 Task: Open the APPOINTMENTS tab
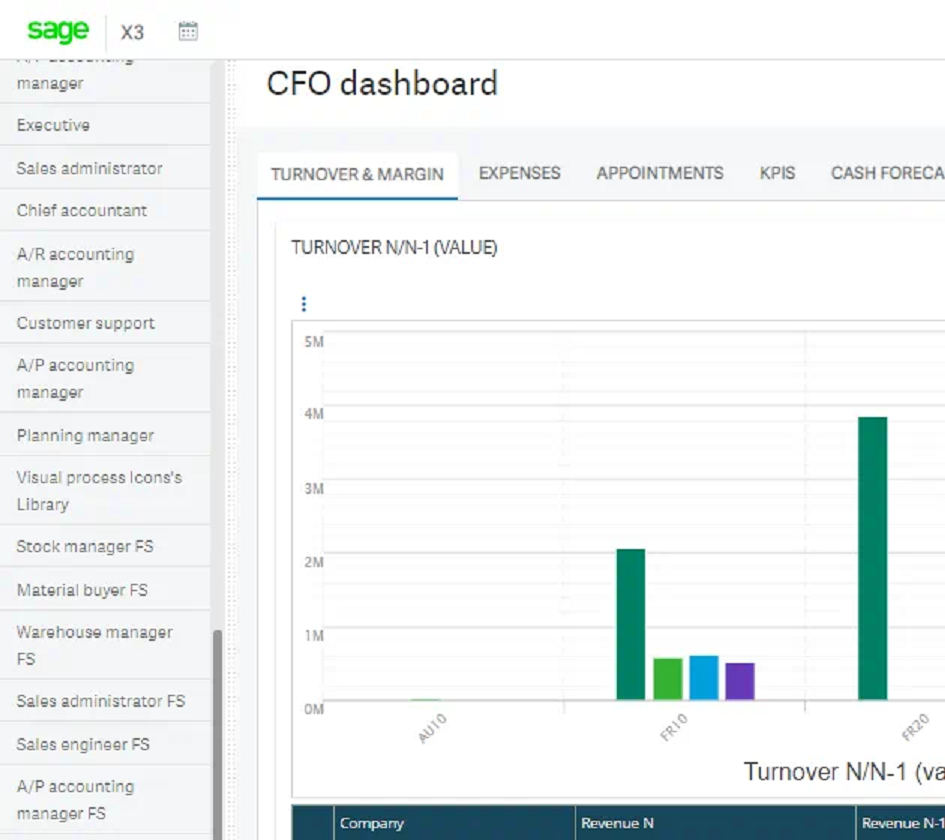pos(659,172)
